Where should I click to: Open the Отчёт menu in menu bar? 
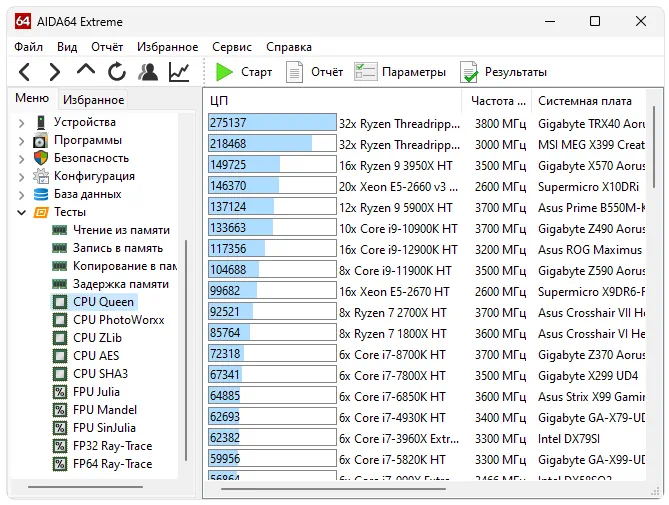pyautogui.click(x=107, y=46)
